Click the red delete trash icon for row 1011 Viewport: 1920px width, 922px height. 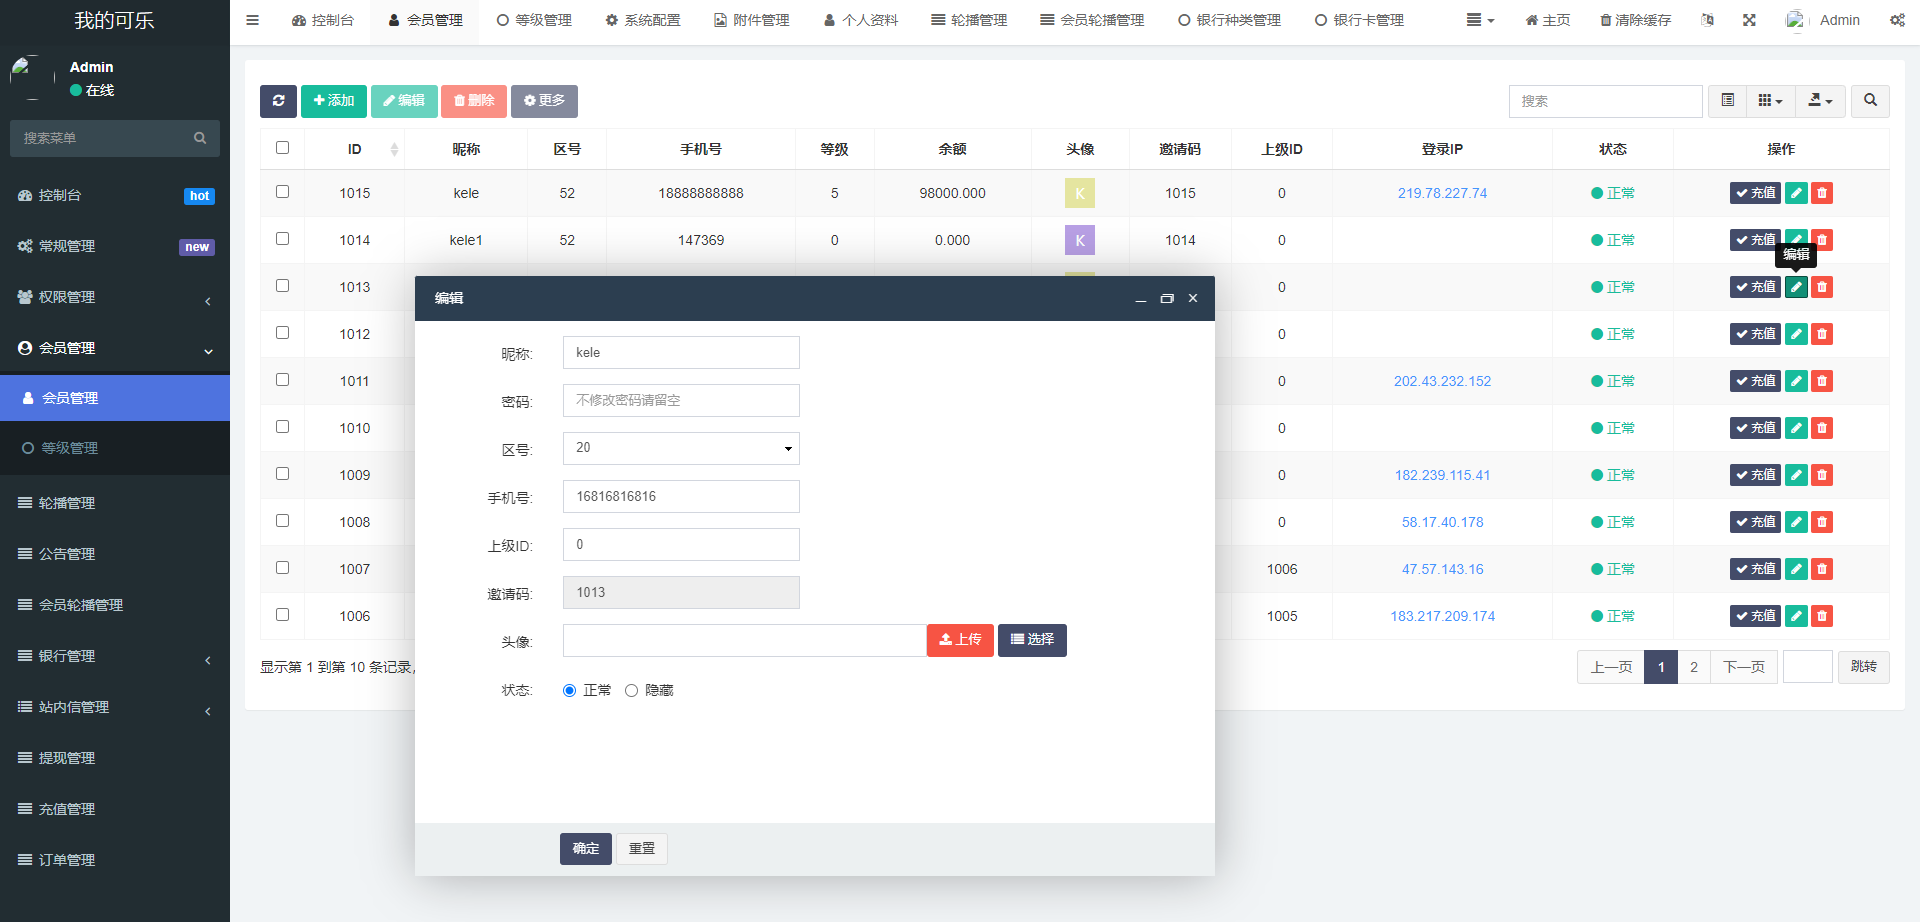pos(1822,381)
